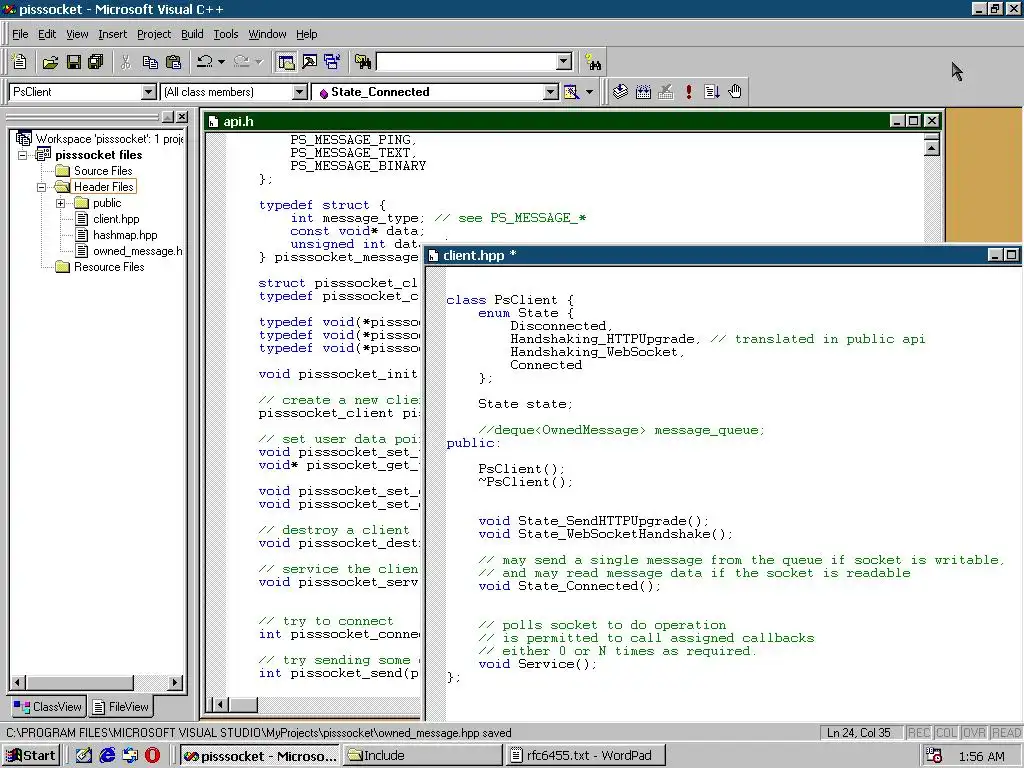Click the api.h vertical scroll up arrow
This screenshot has width=1024, height=768.
[x=932, y=148]
